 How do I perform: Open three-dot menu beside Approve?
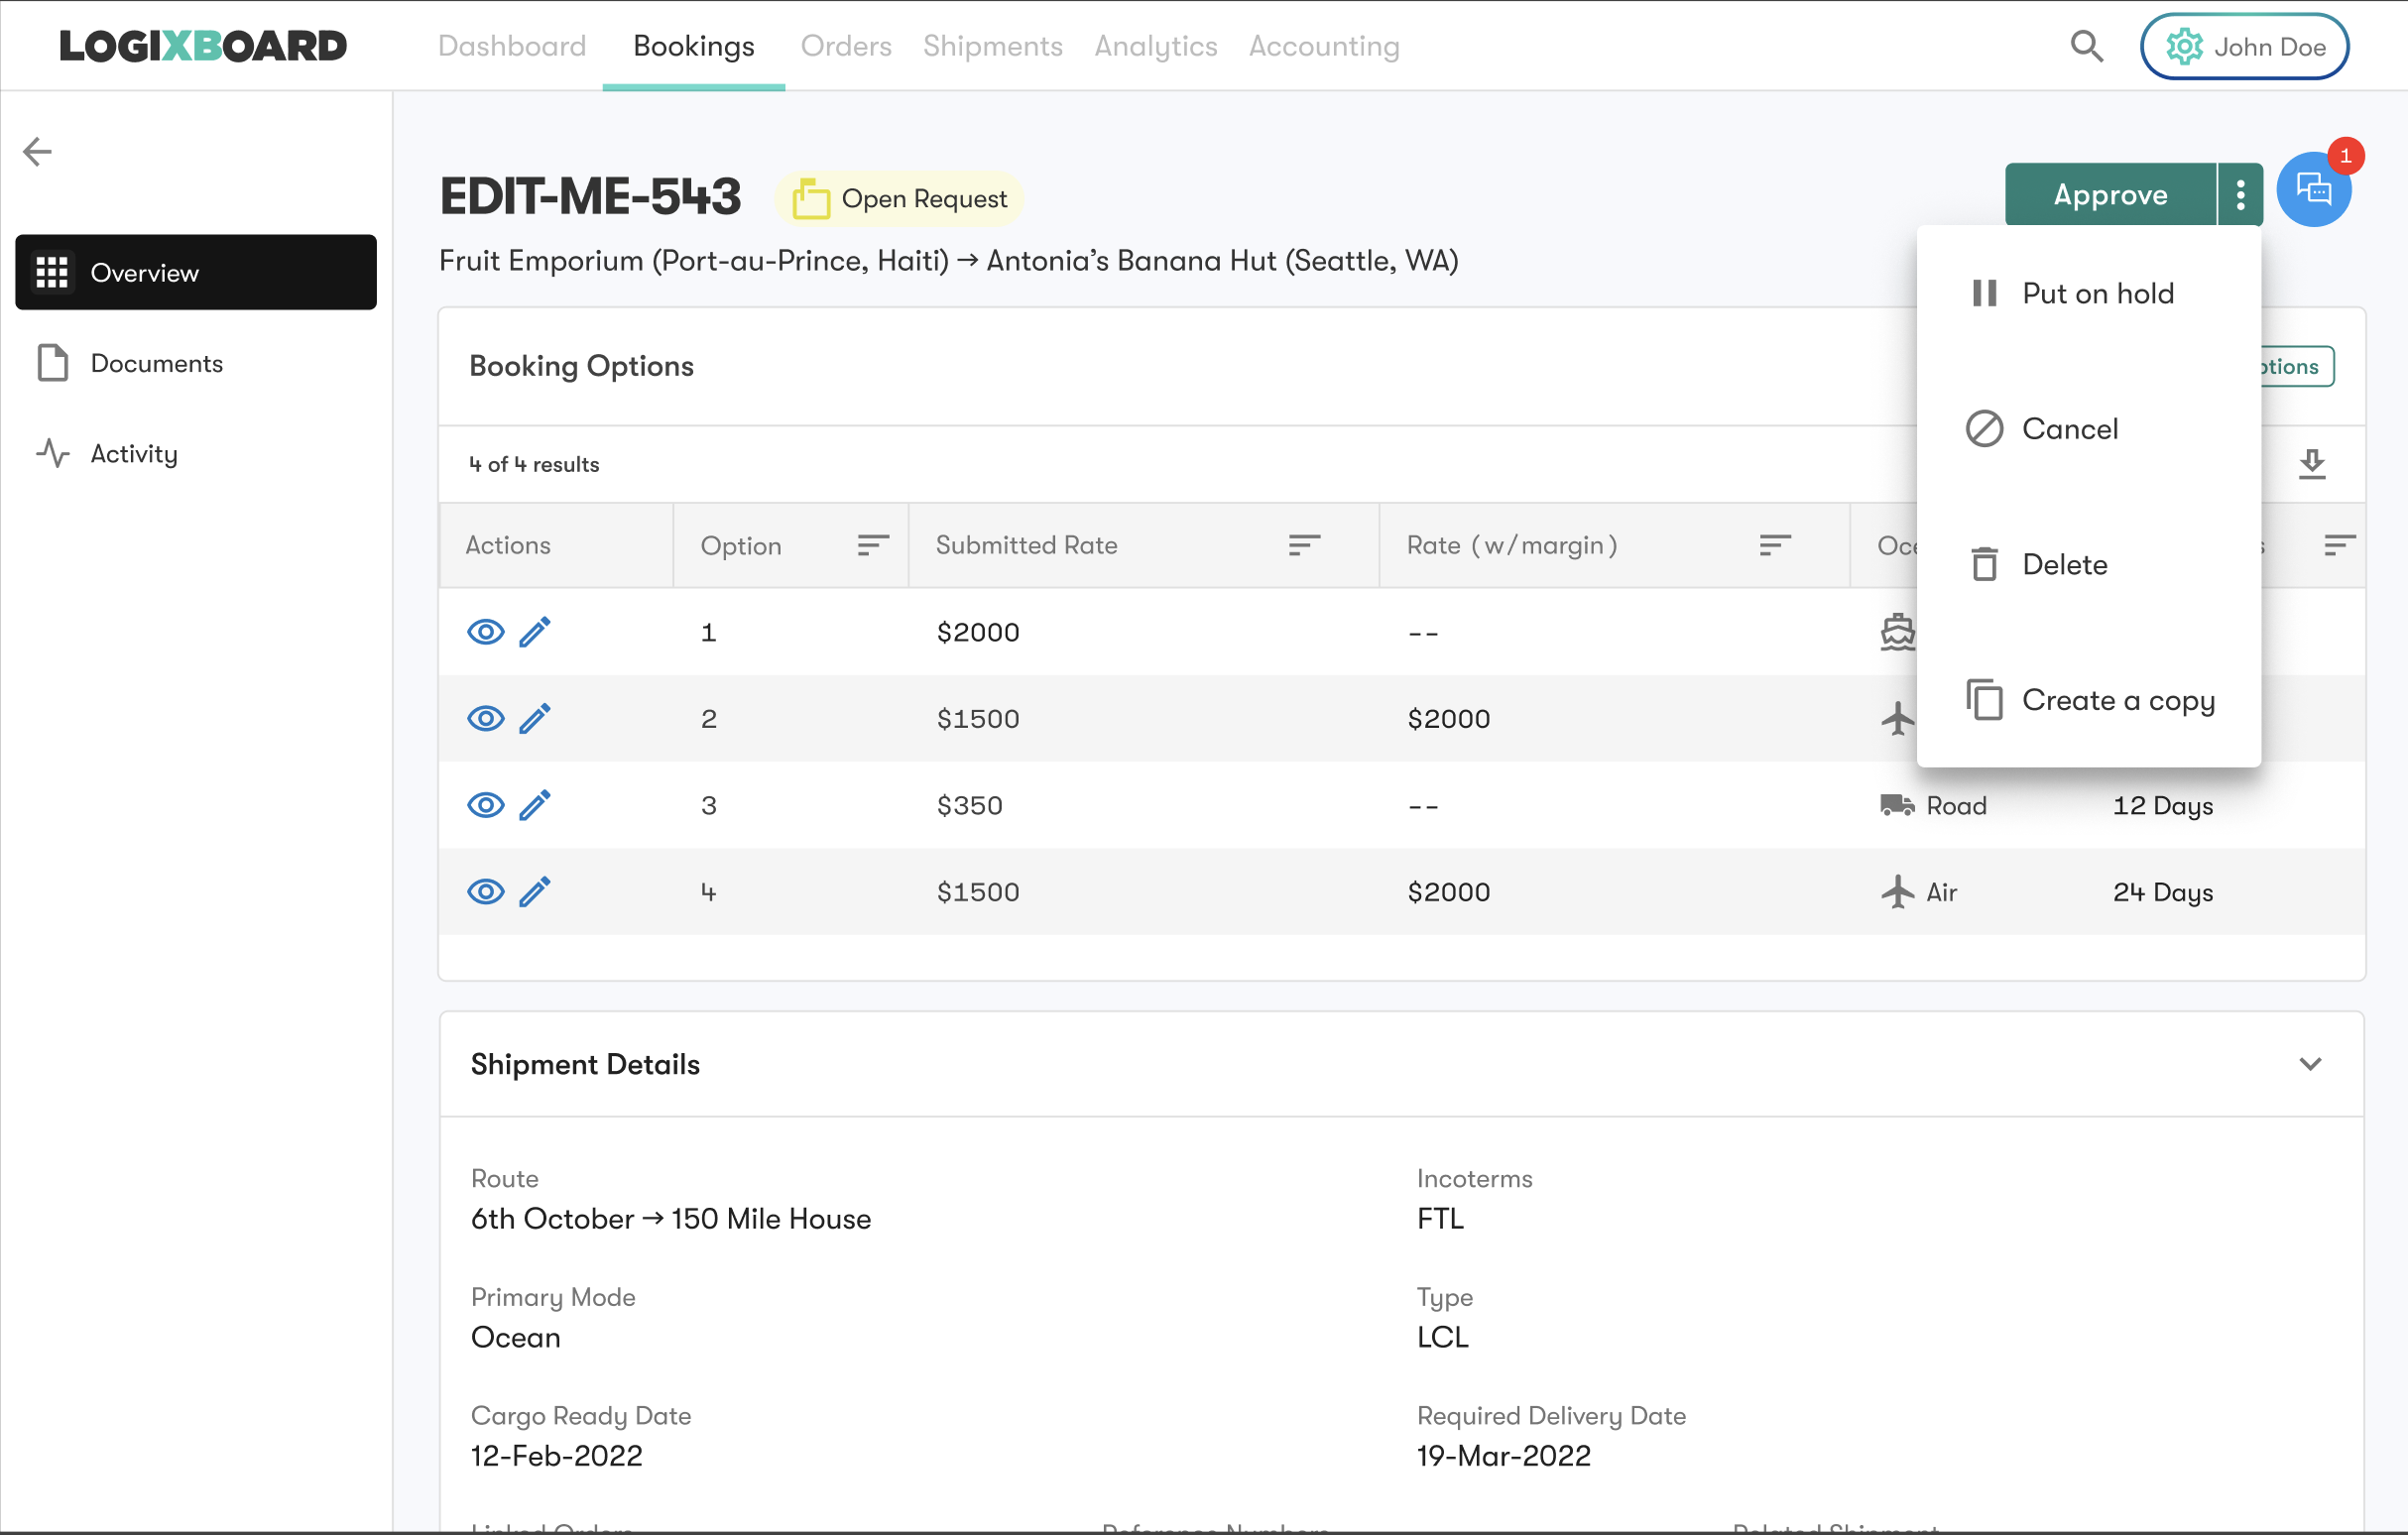click(2241, 195)
